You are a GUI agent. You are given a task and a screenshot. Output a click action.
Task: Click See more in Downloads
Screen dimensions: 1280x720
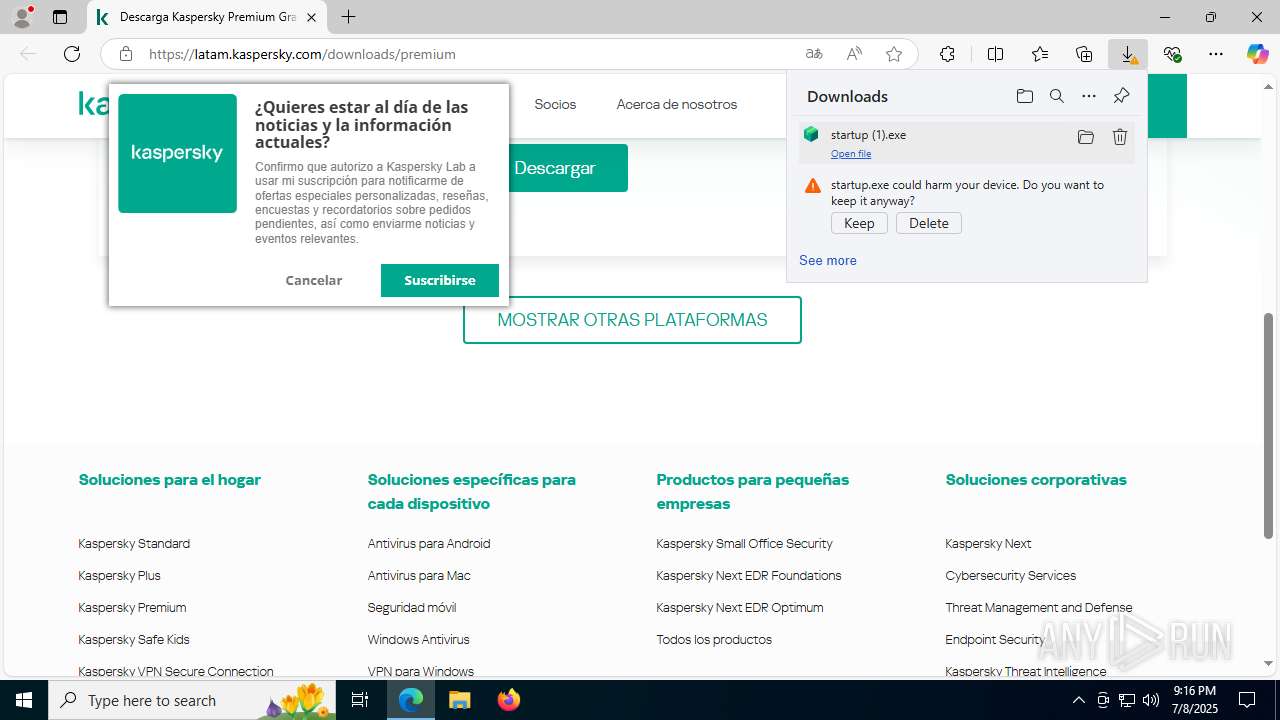(x=828, y=260)
